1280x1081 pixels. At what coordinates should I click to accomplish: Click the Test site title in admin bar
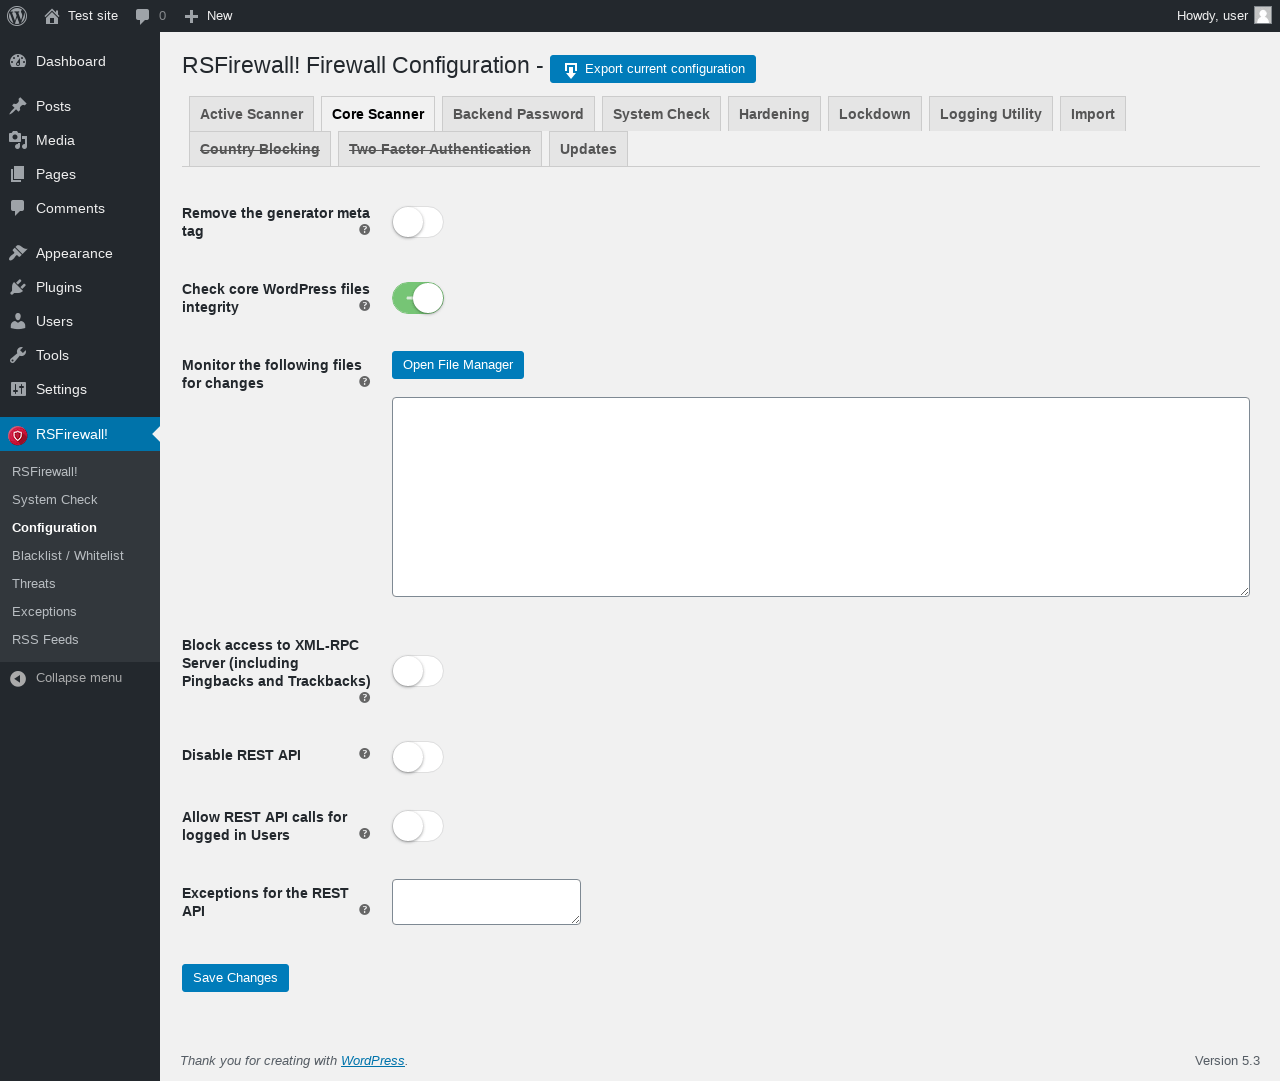pos(93,16)
